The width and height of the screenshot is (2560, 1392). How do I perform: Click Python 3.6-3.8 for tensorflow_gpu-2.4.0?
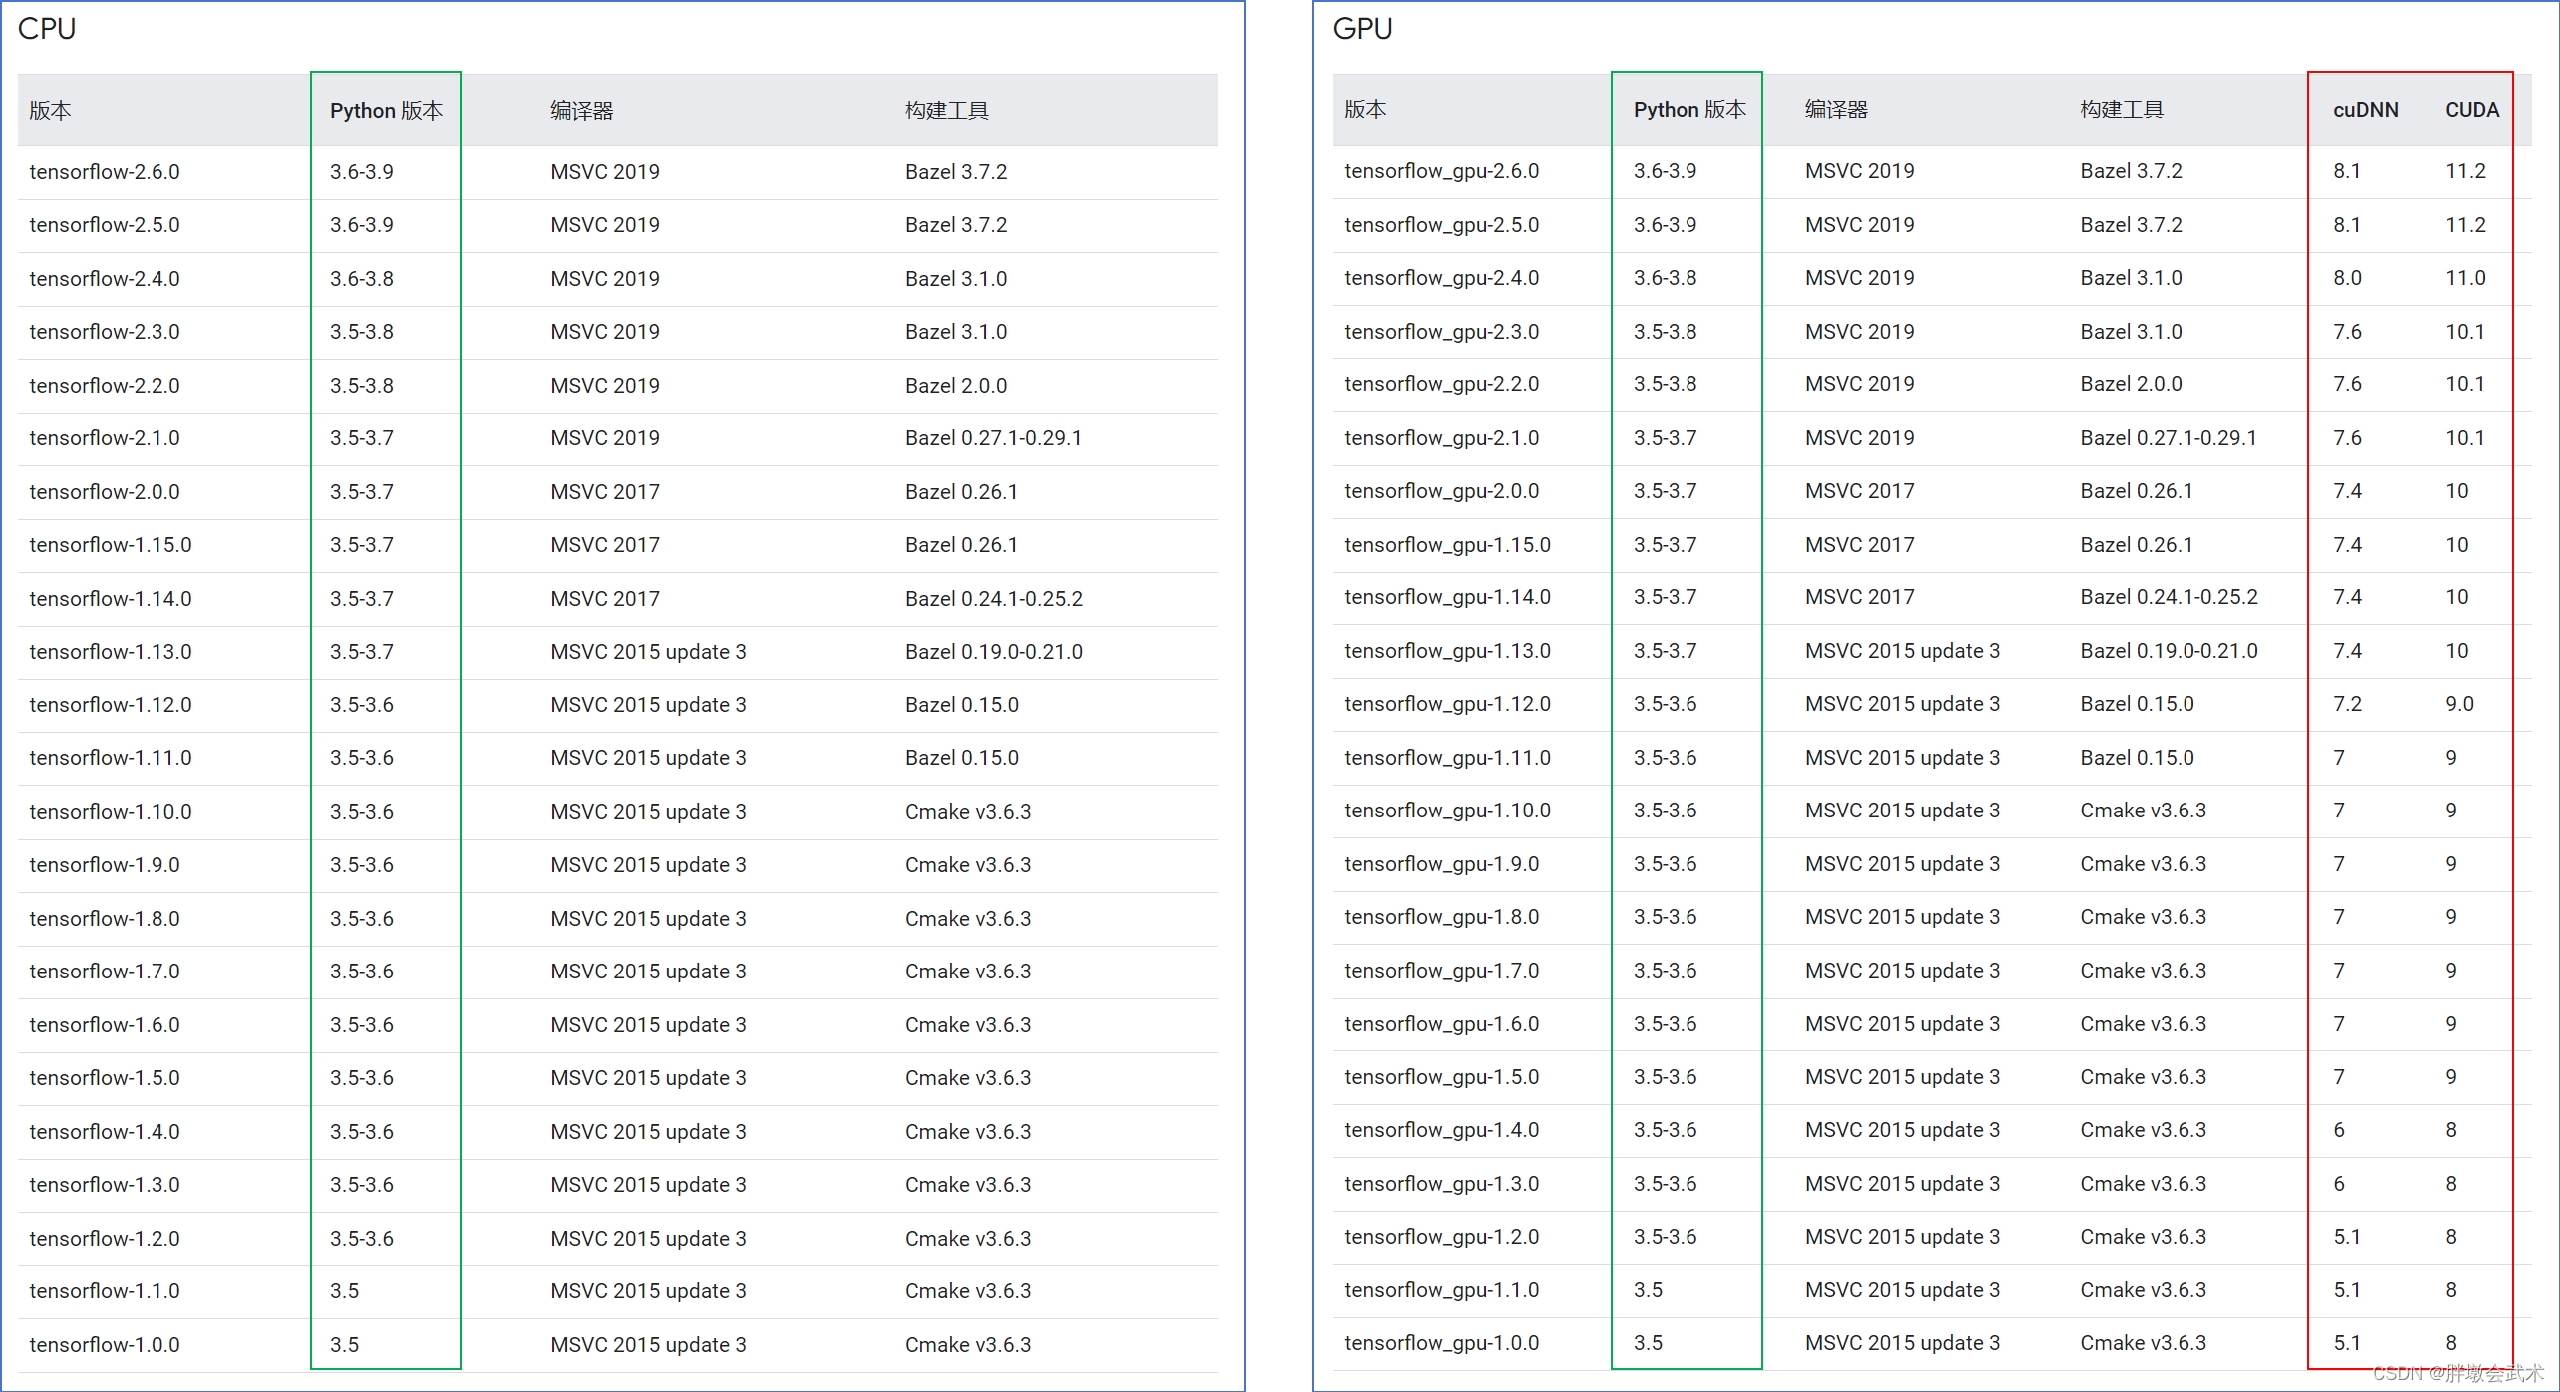[x=1665, y=278]
